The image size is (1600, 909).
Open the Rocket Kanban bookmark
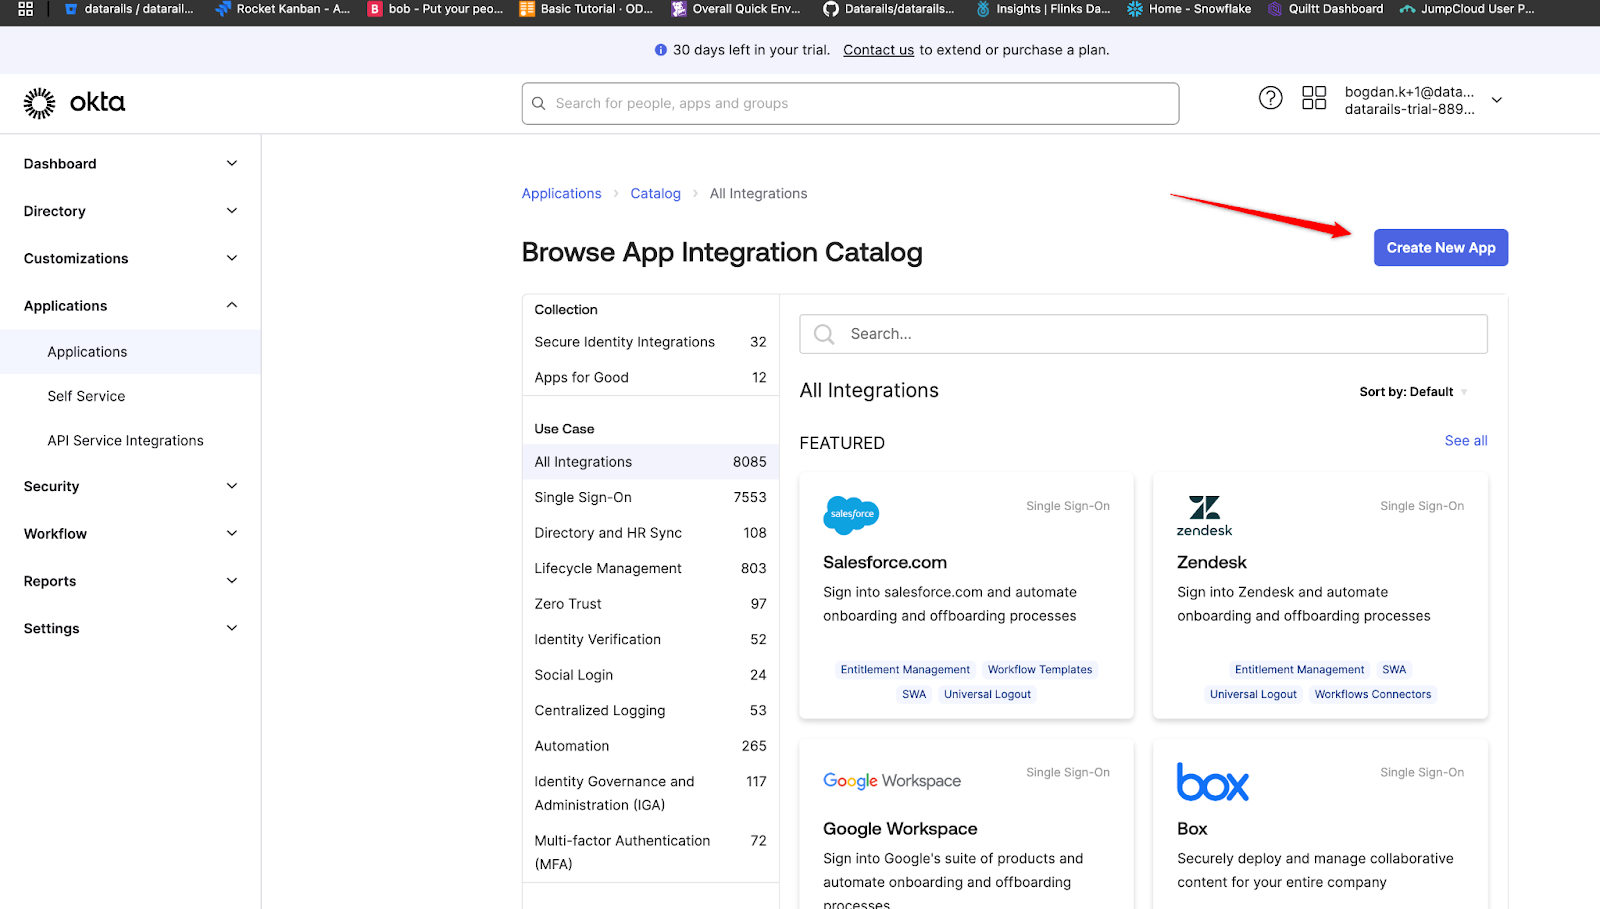[x=283, y=9]
